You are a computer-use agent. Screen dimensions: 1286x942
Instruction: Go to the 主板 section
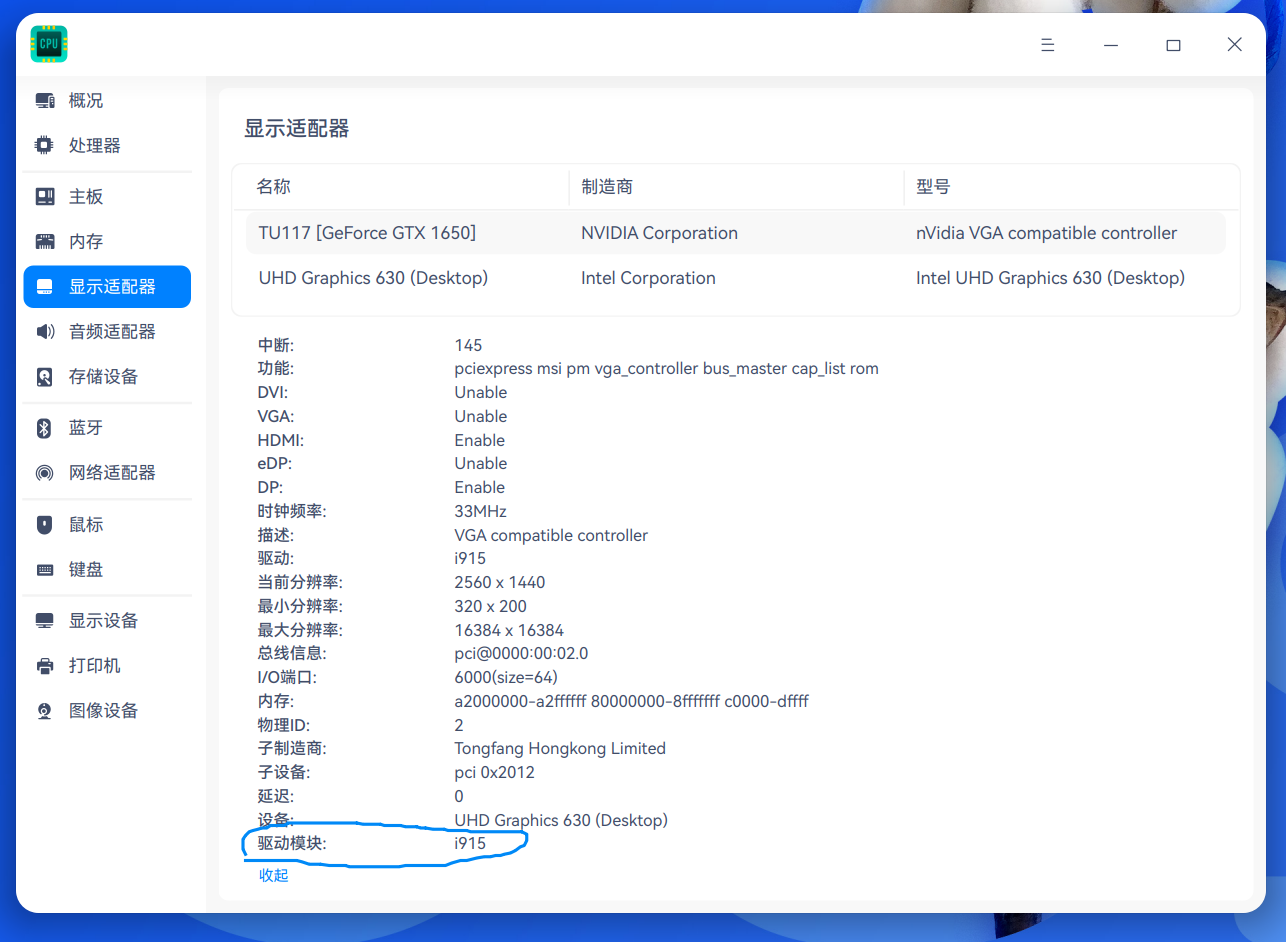[107, 197]
